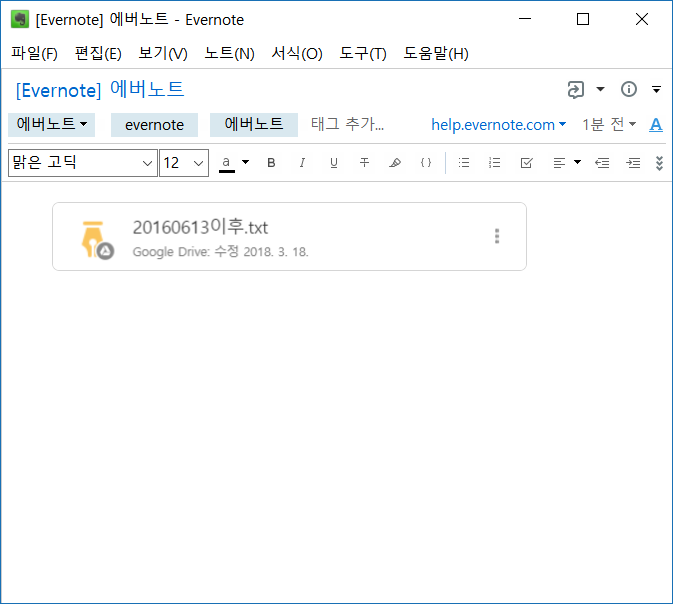Click the Evernote app icon in title bar

(x=20, y=19)
